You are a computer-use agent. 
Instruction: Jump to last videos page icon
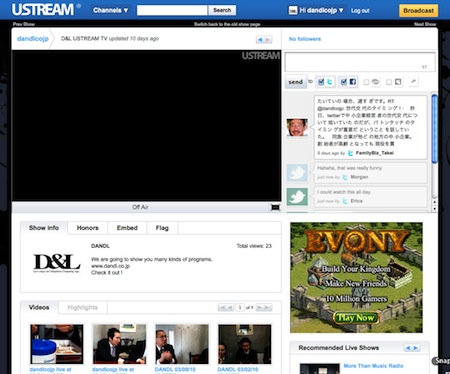(x=268, y=307)
